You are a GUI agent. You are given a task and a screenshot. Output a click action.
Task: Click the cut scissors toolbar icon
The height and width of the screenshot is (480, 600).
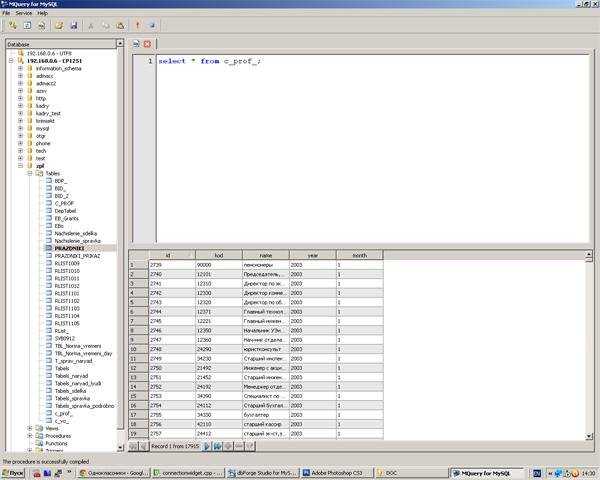(x=91, y=26)
